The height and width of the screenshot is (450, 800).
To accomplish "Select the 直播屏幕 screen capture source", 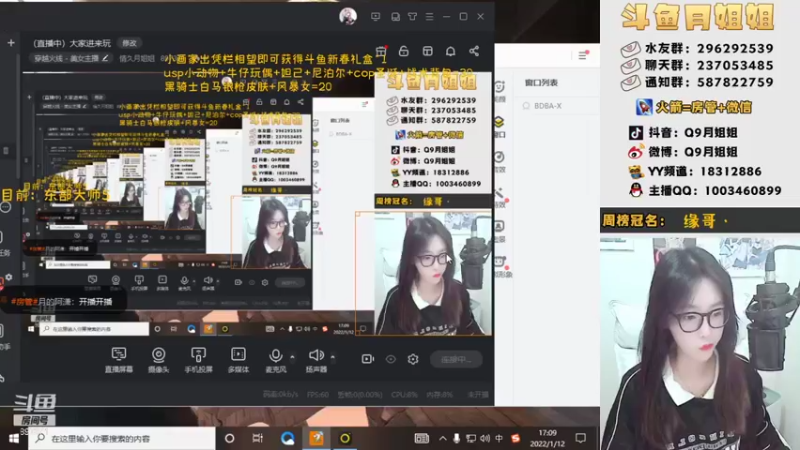I will pos(118,359).
